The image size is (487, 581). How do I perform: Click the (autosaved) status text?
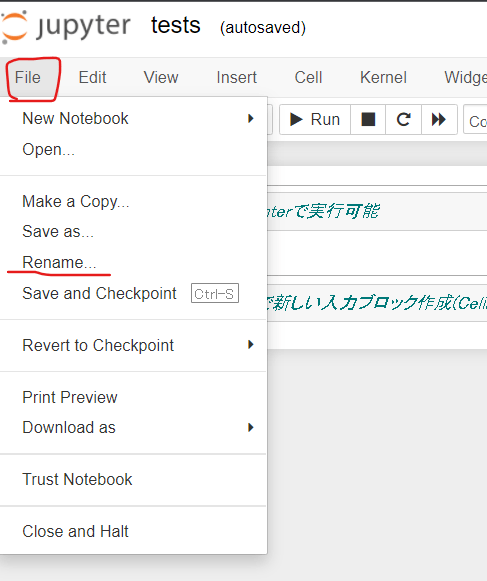coord(263,27)
